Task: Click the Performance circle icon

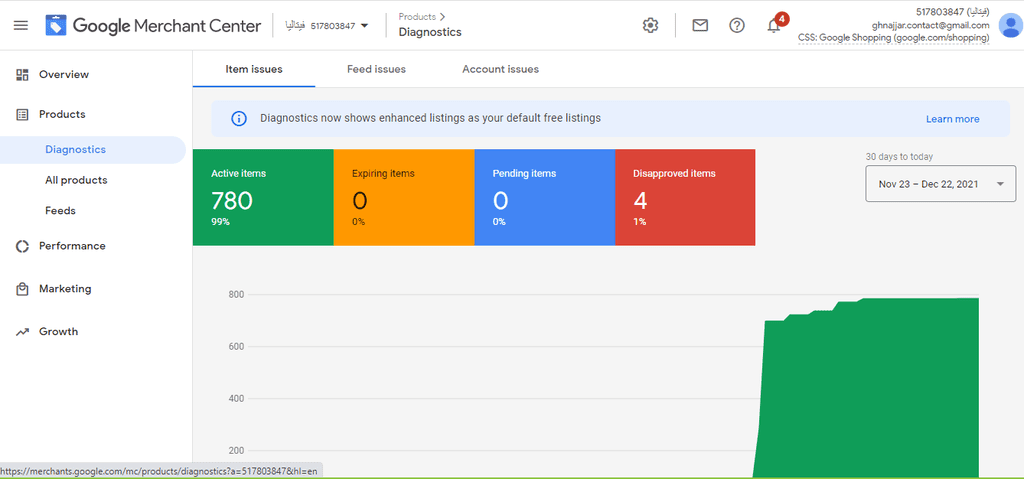Action: 22,246
